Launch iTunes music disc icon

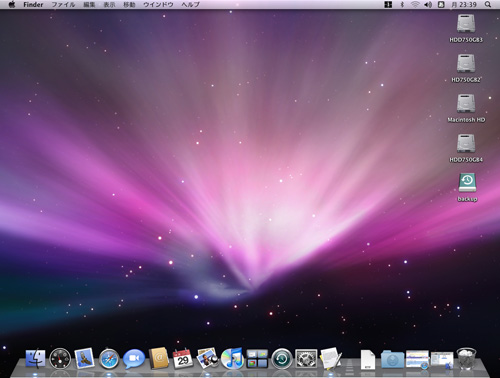click(x=232, y=359)
